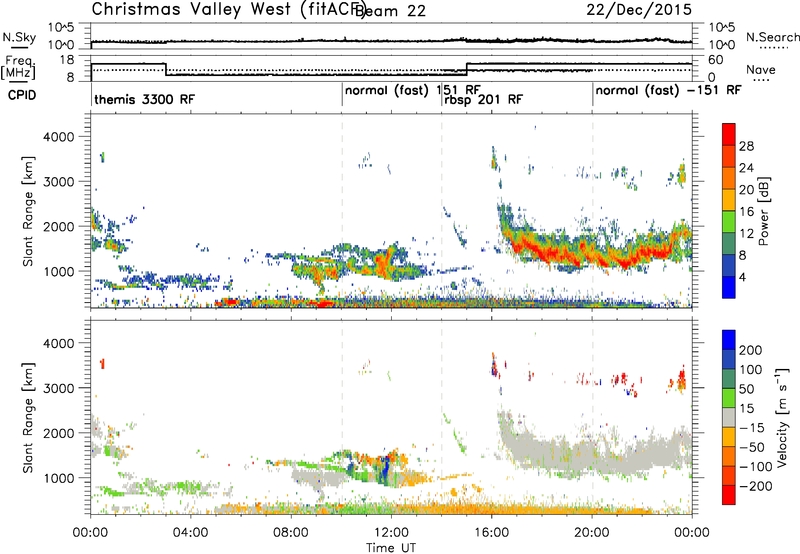The image size is (800, 554).
Task: Click the '18' tick on the frequency axis
Action: (x=67, y=60)
